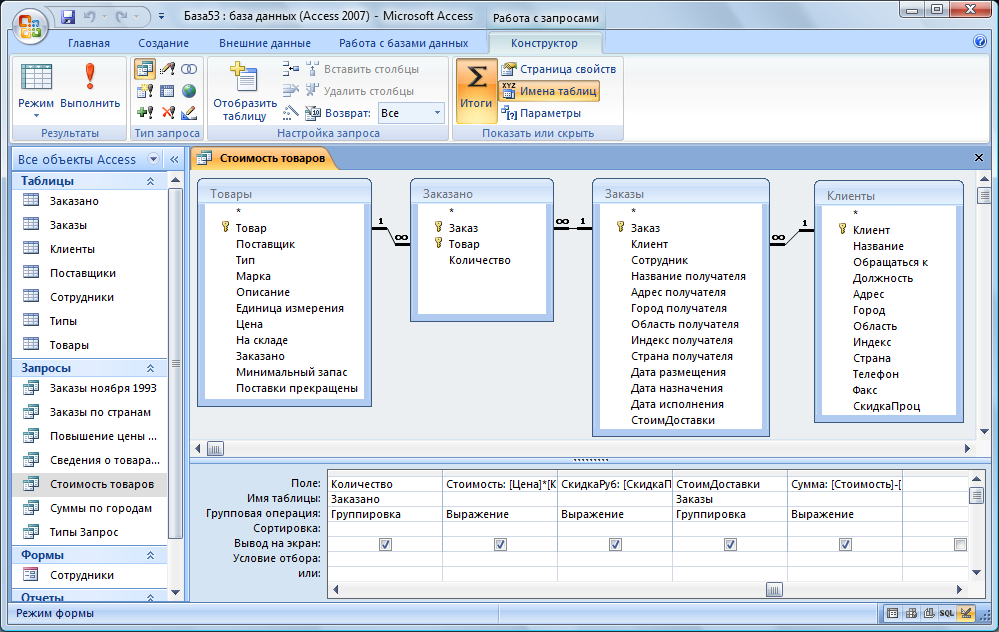The image size is (999, 632).
Task: Uncheck display box for Количество column
Action: [385, 544]
